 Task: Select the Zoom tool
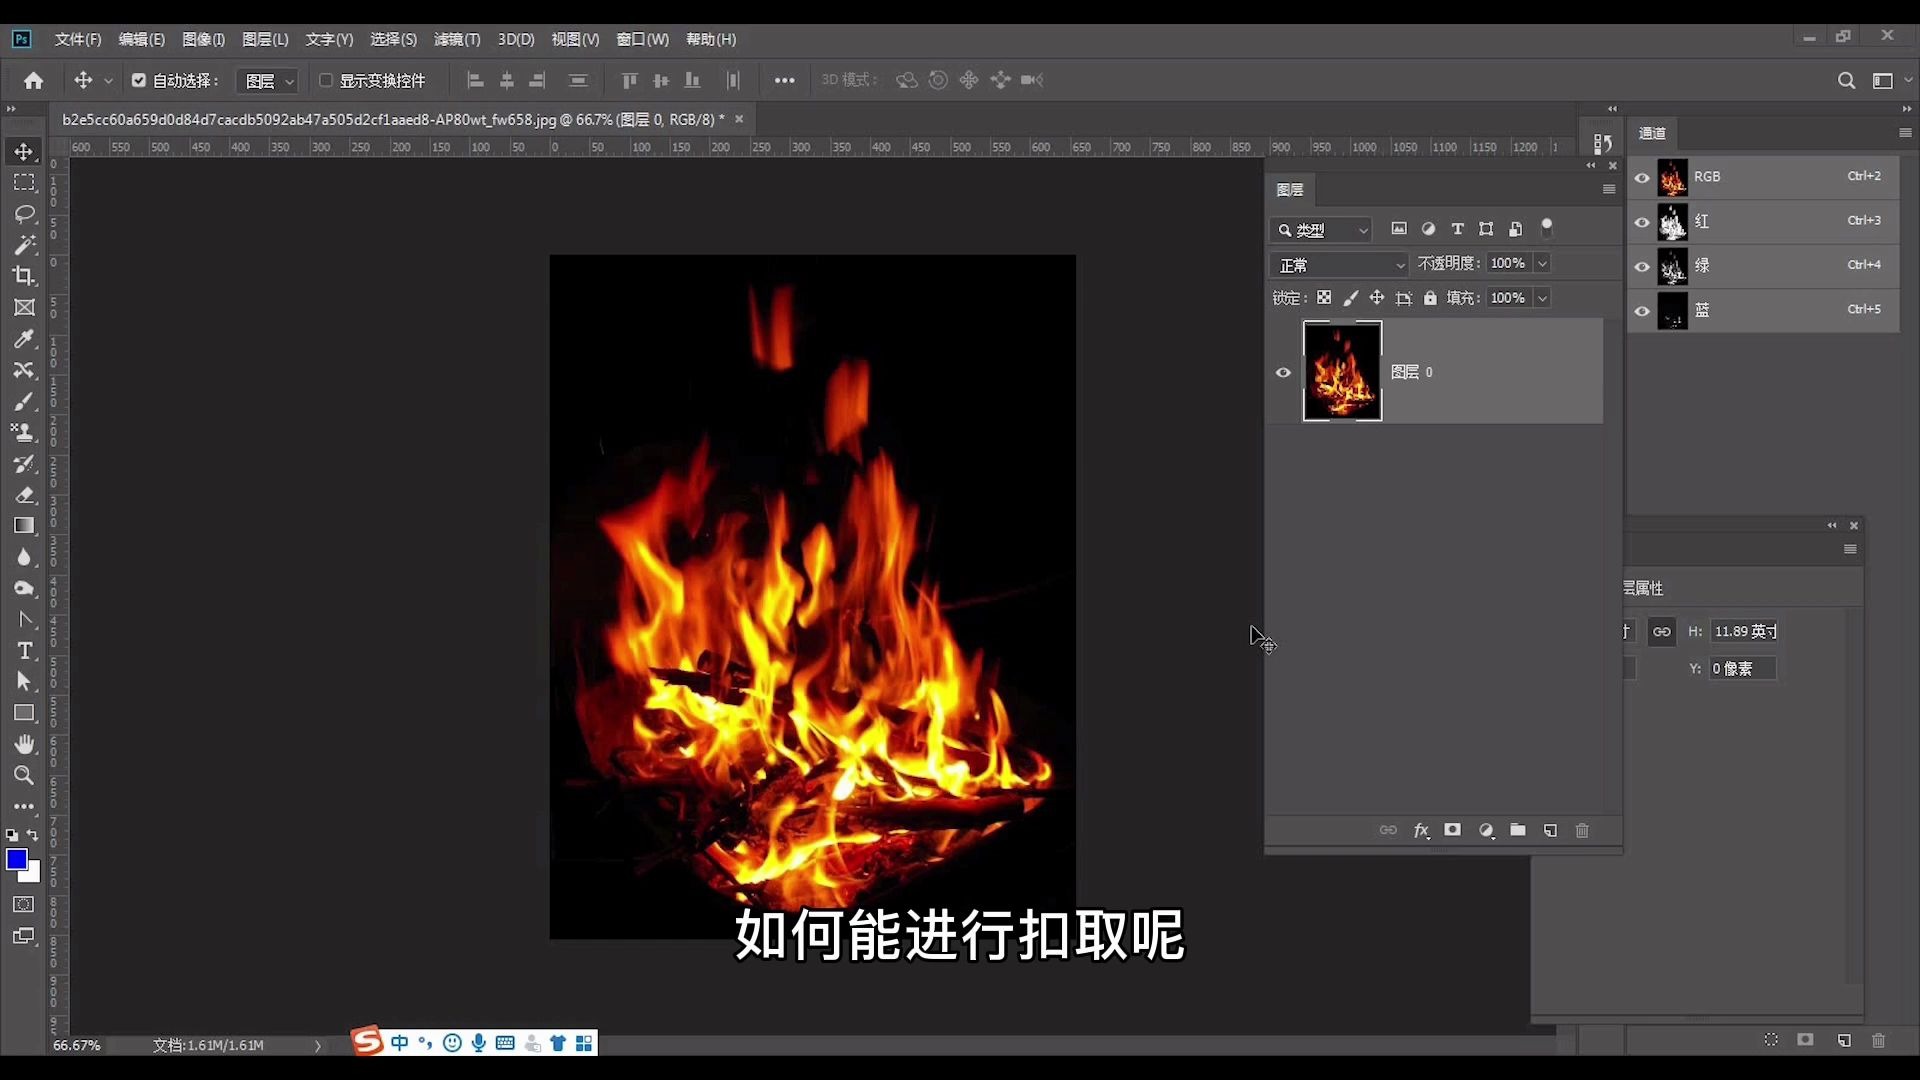[24, 776]
